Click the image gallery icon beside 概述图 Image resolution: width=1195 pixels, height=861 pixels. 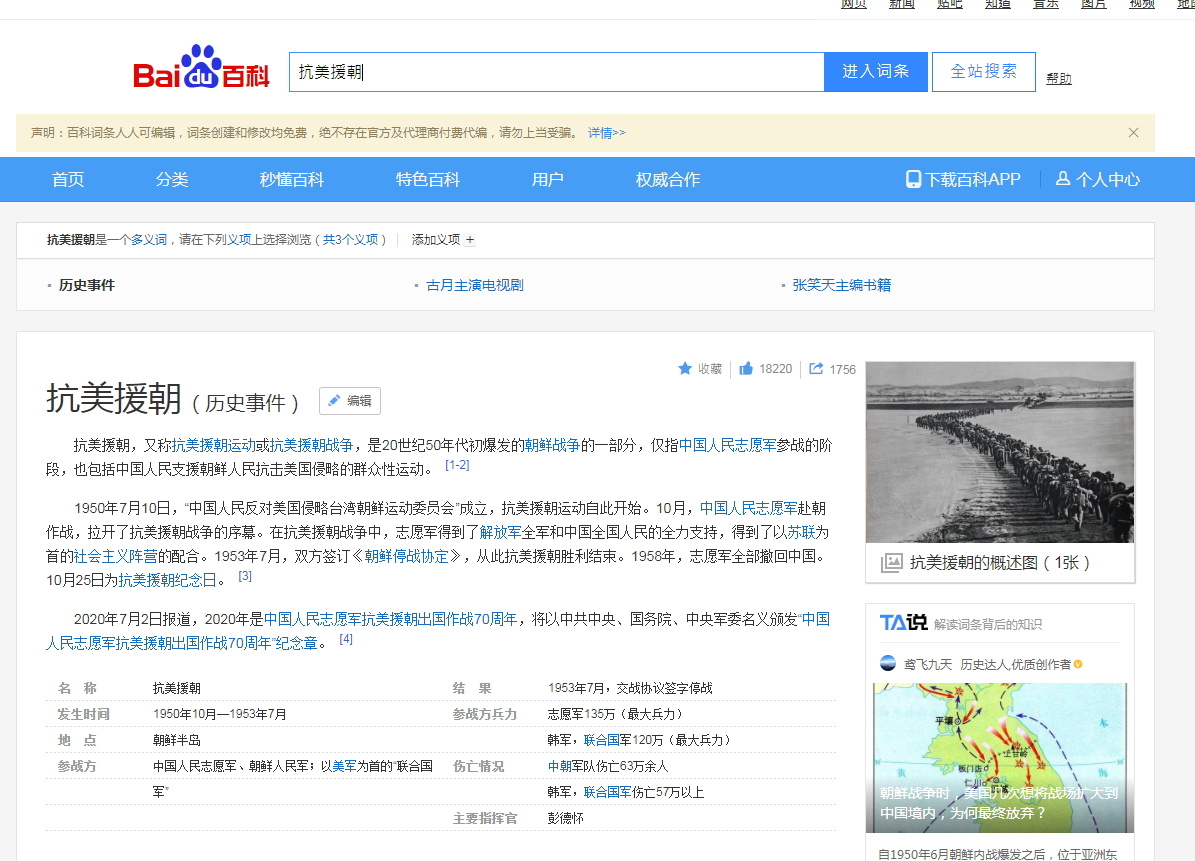click(891, 563)
